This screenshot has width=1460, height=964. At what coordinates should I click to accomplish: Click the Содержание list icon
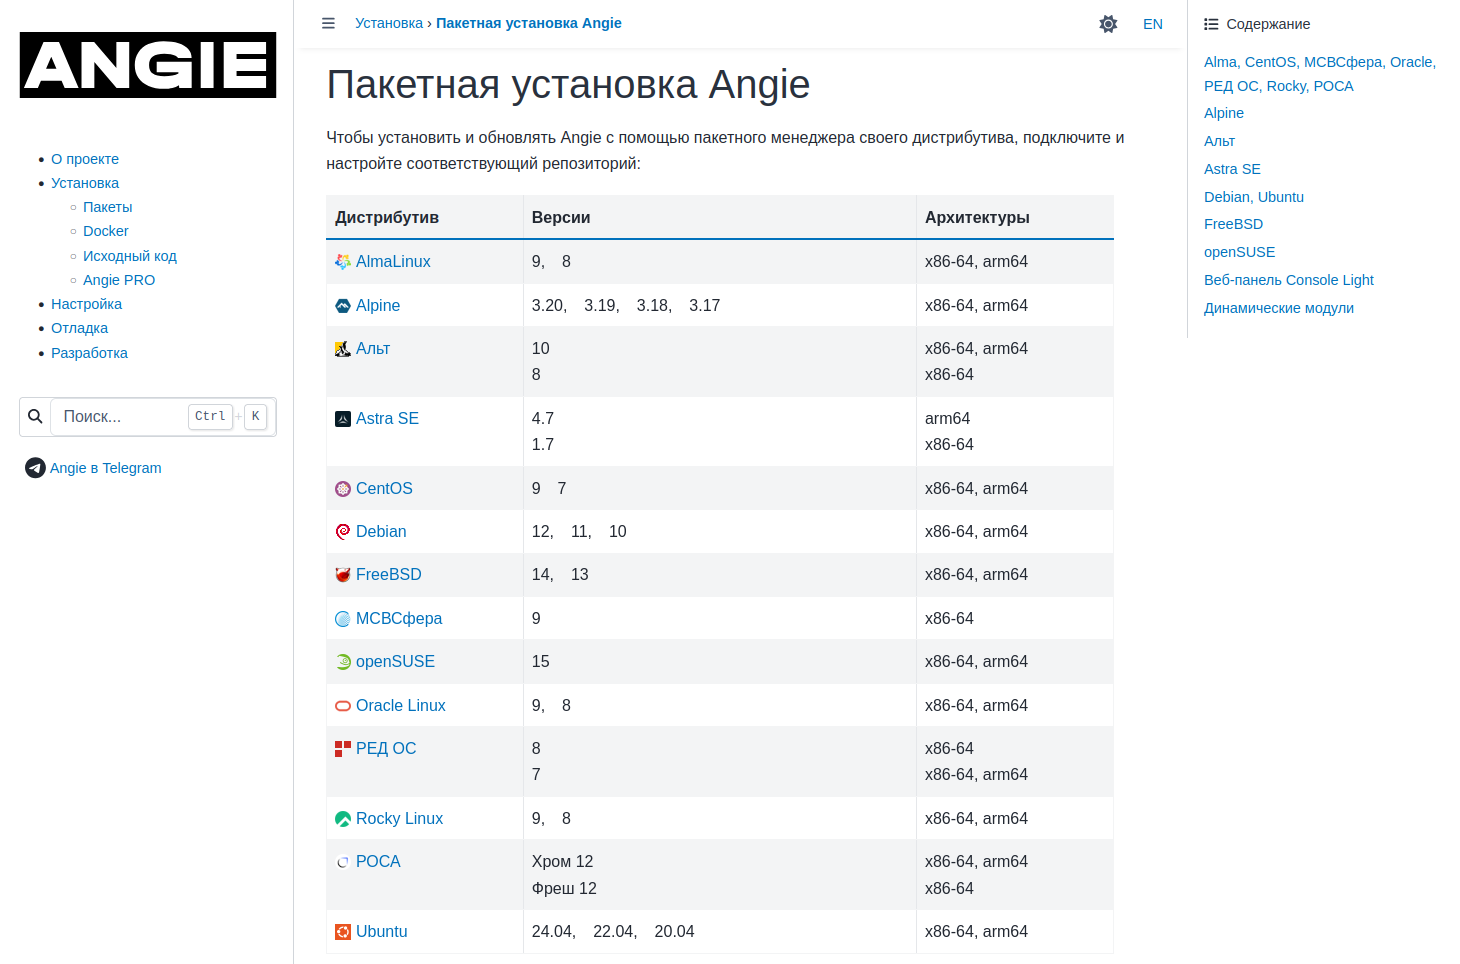[x=1211, y=24]
